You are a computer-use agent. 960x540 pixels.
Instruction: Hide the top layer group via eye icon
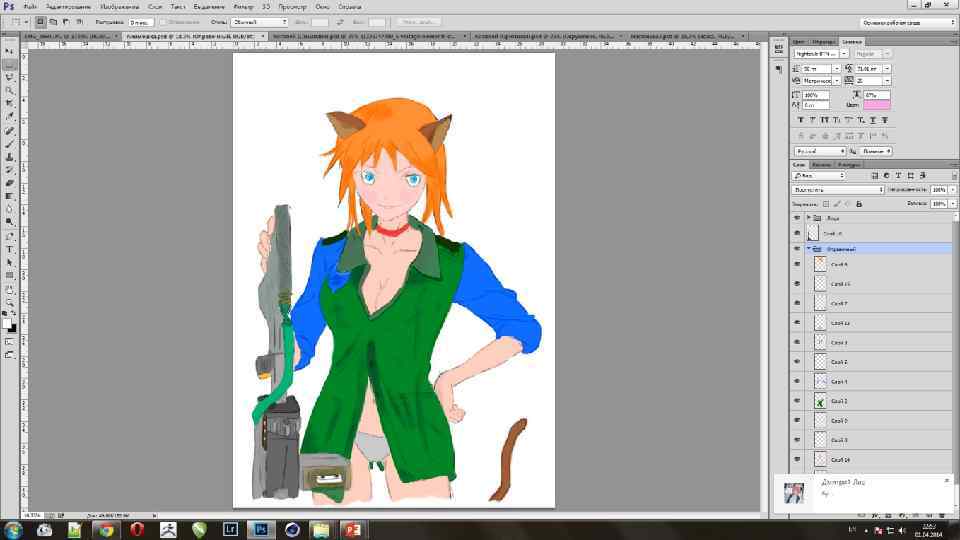click(797, 217)
